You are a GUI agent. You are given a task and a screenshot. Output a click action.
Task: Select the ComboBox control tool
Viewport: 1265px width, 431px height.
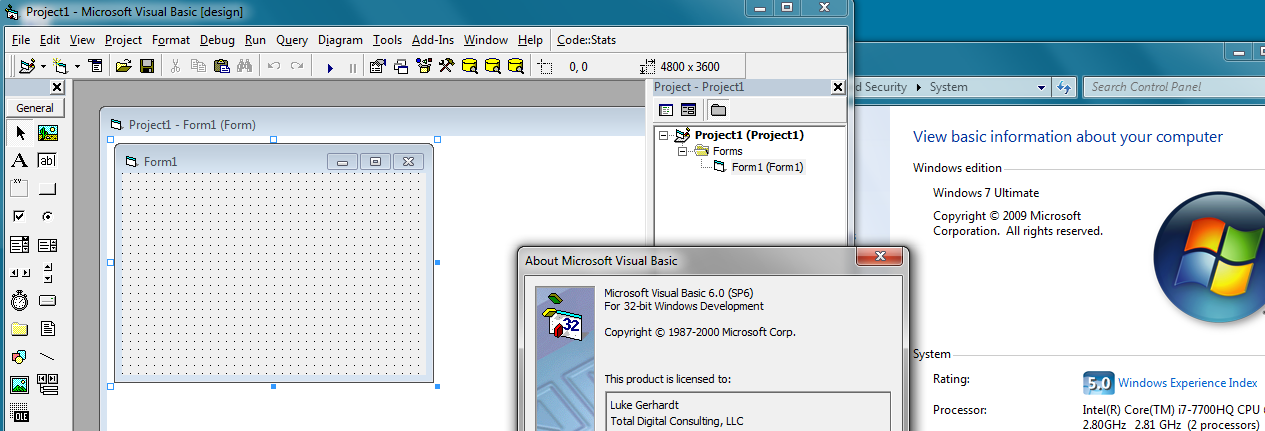point(19,244)
